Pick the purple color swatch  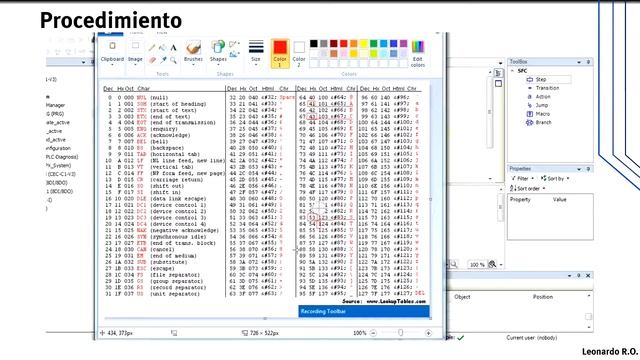click(x=404, y=44)
